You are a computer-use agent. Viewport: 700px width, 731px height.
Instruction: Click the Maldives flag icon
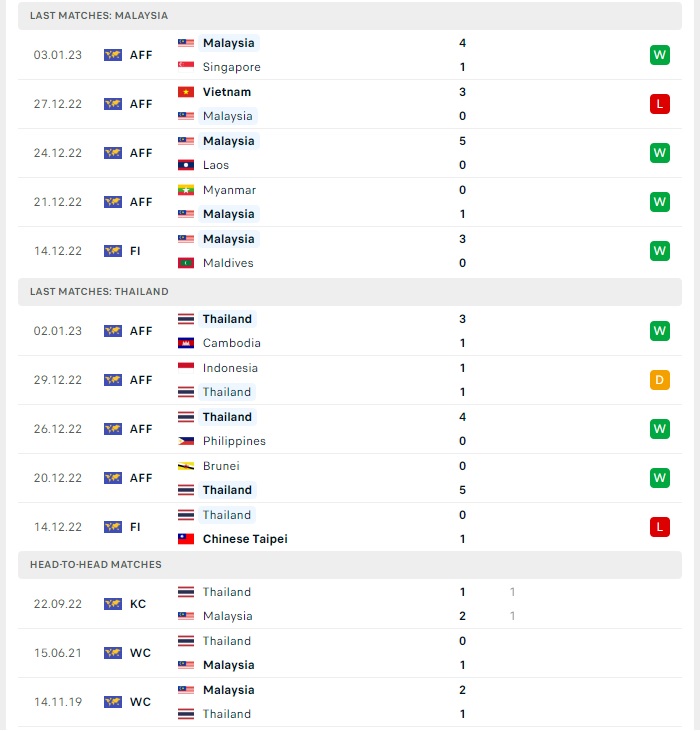point(185,263)
